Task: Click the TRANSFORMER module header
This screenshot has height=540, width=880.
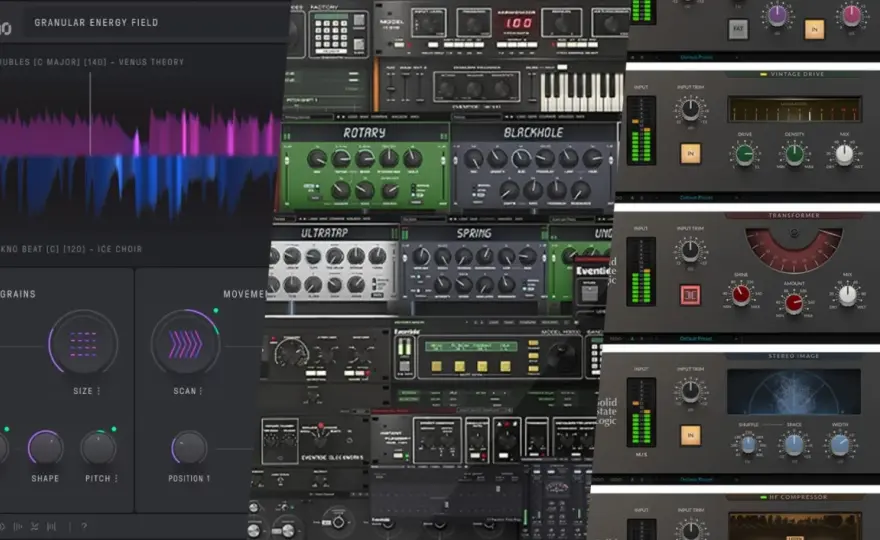Action: 794,215
